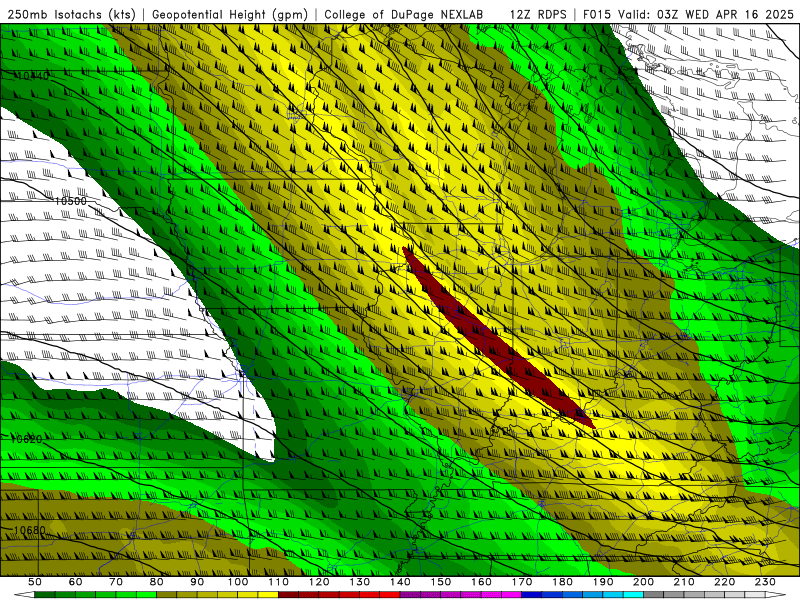Click the 210 value on the color scale
This screenshot has width=800, height=600.
point(684,582)
